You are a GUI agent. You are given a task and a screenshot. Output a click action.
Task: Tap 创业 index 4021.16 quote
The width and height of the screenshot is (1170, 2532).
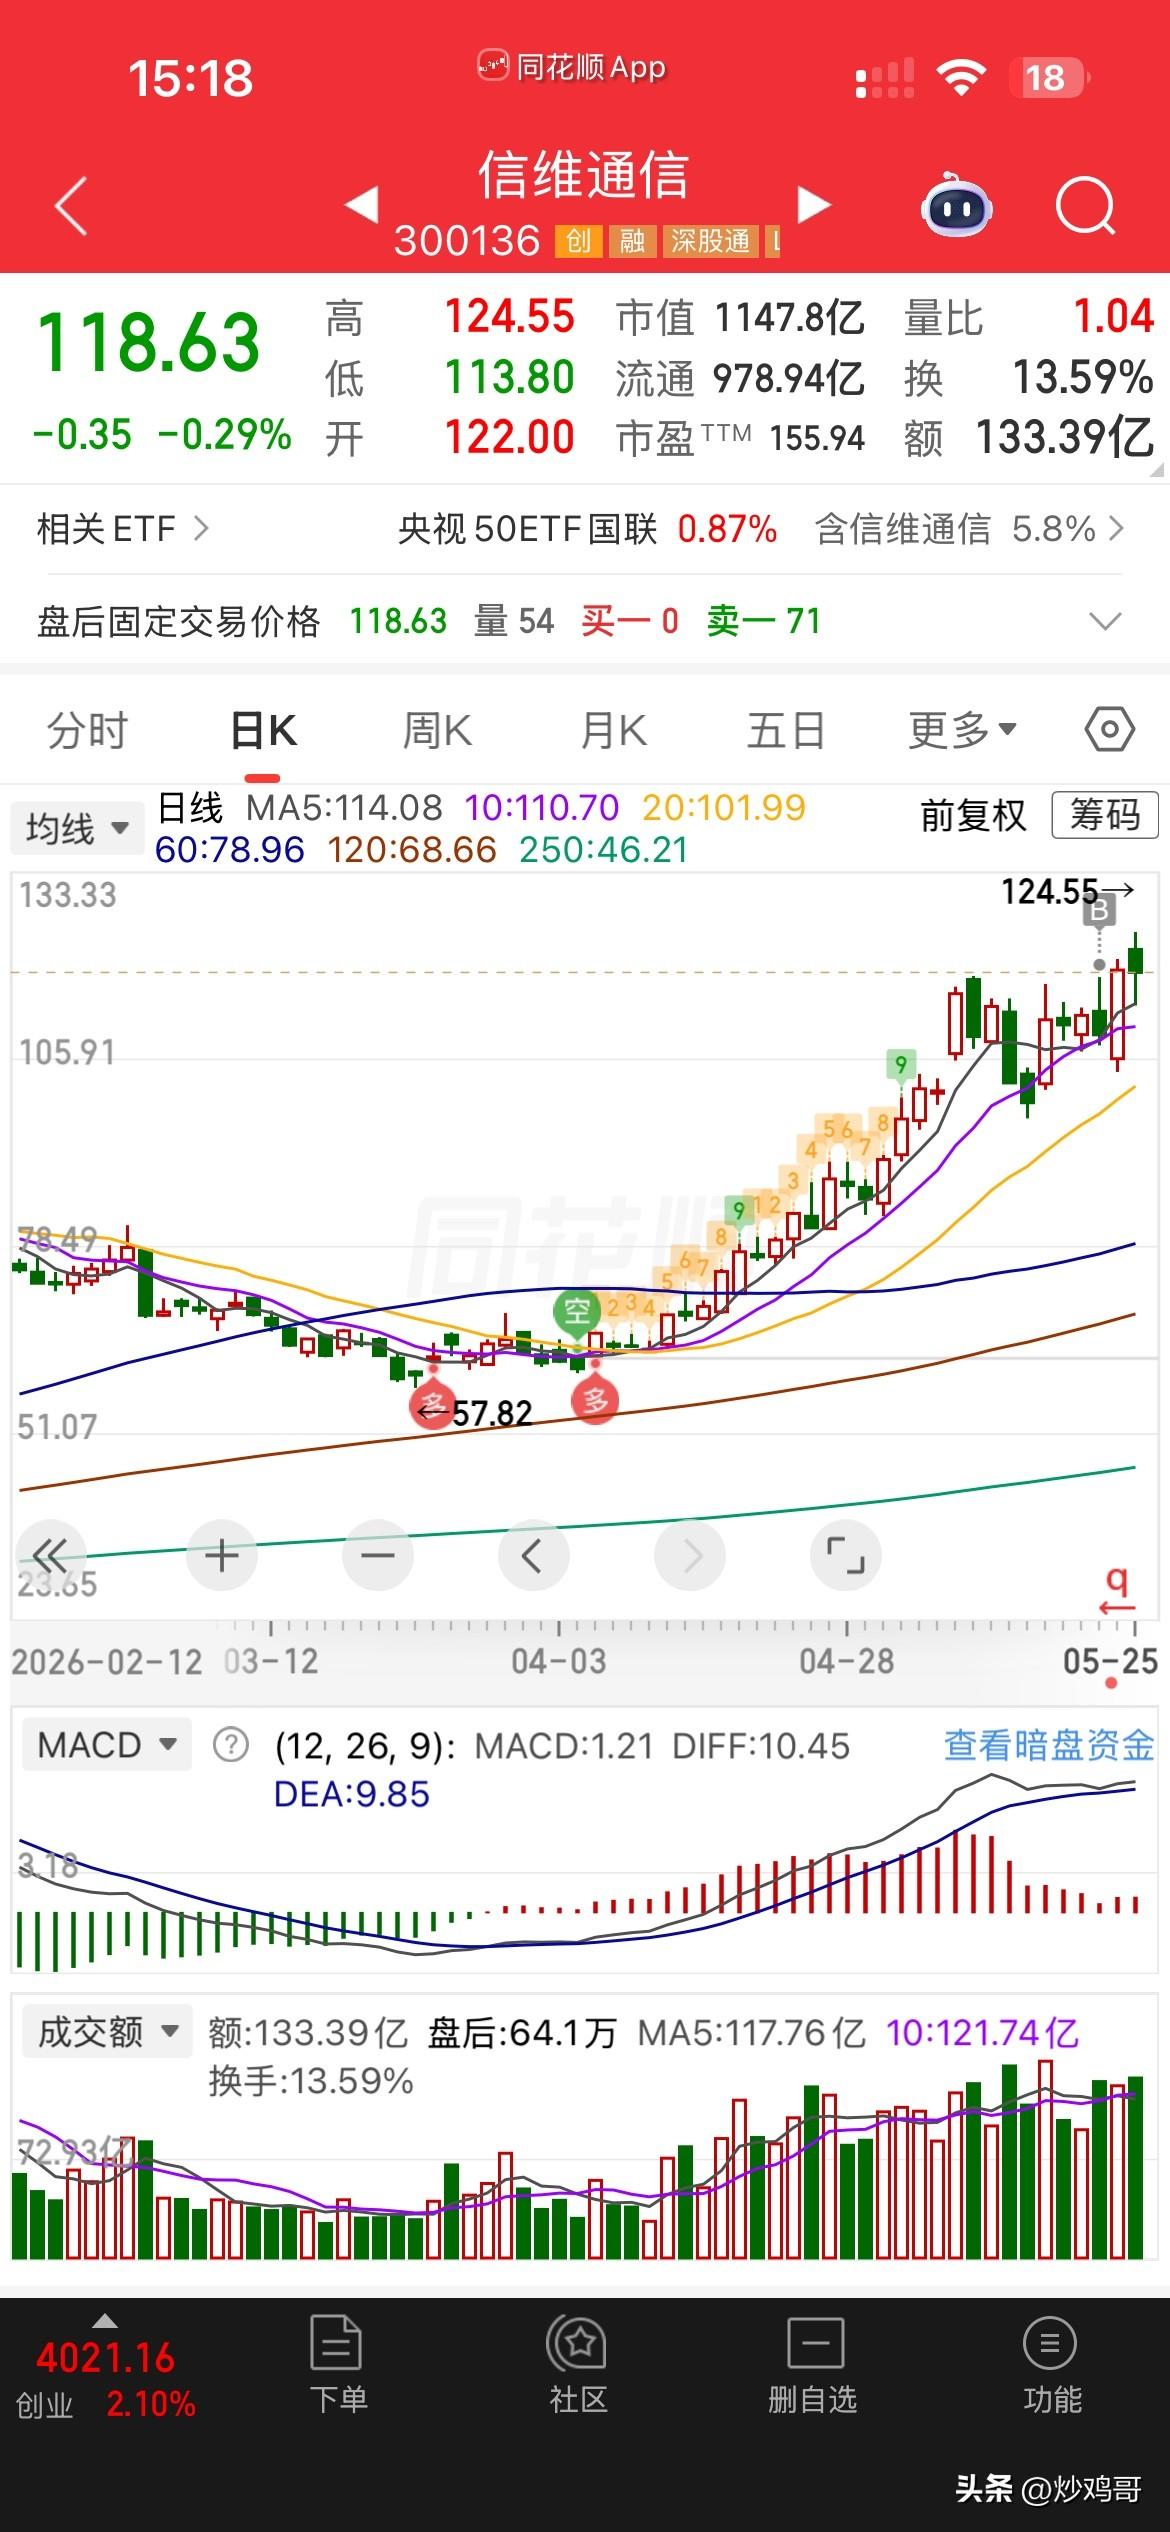104,2380
